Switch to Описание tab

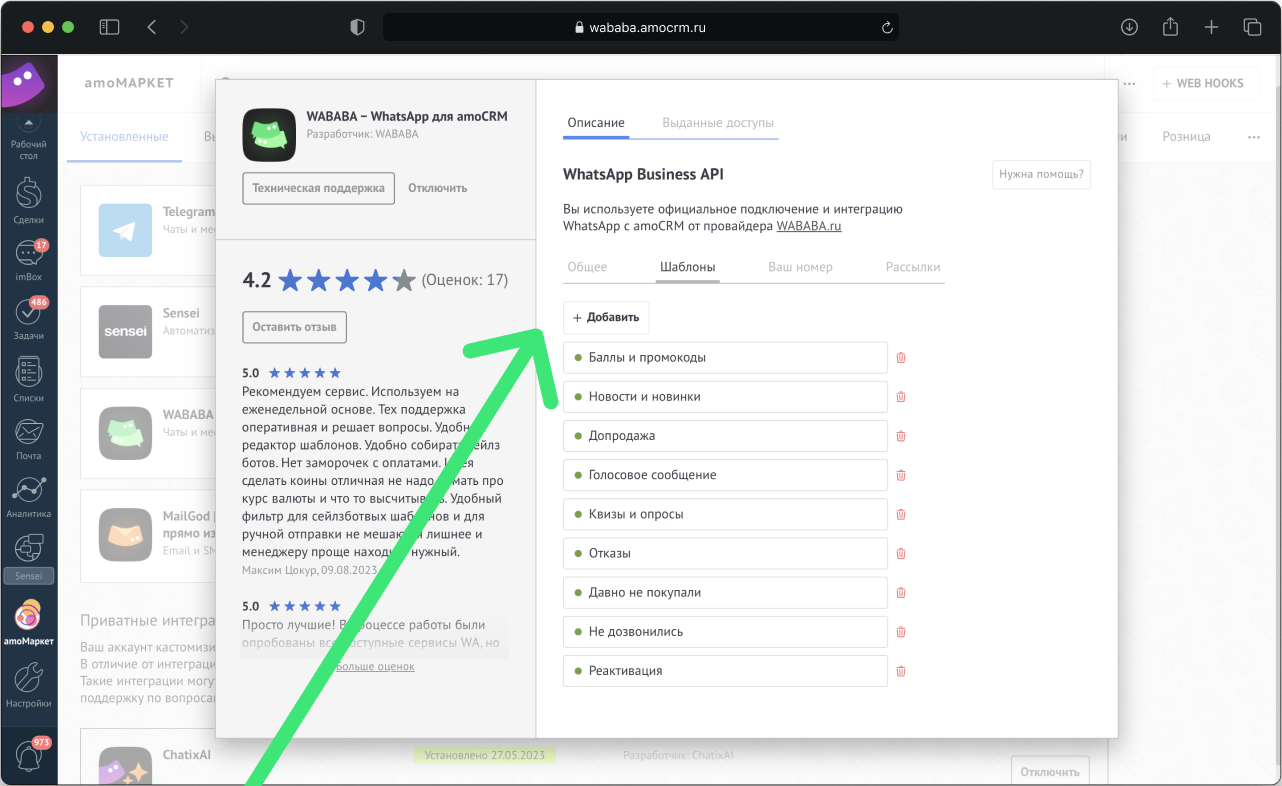pos(596,123)
